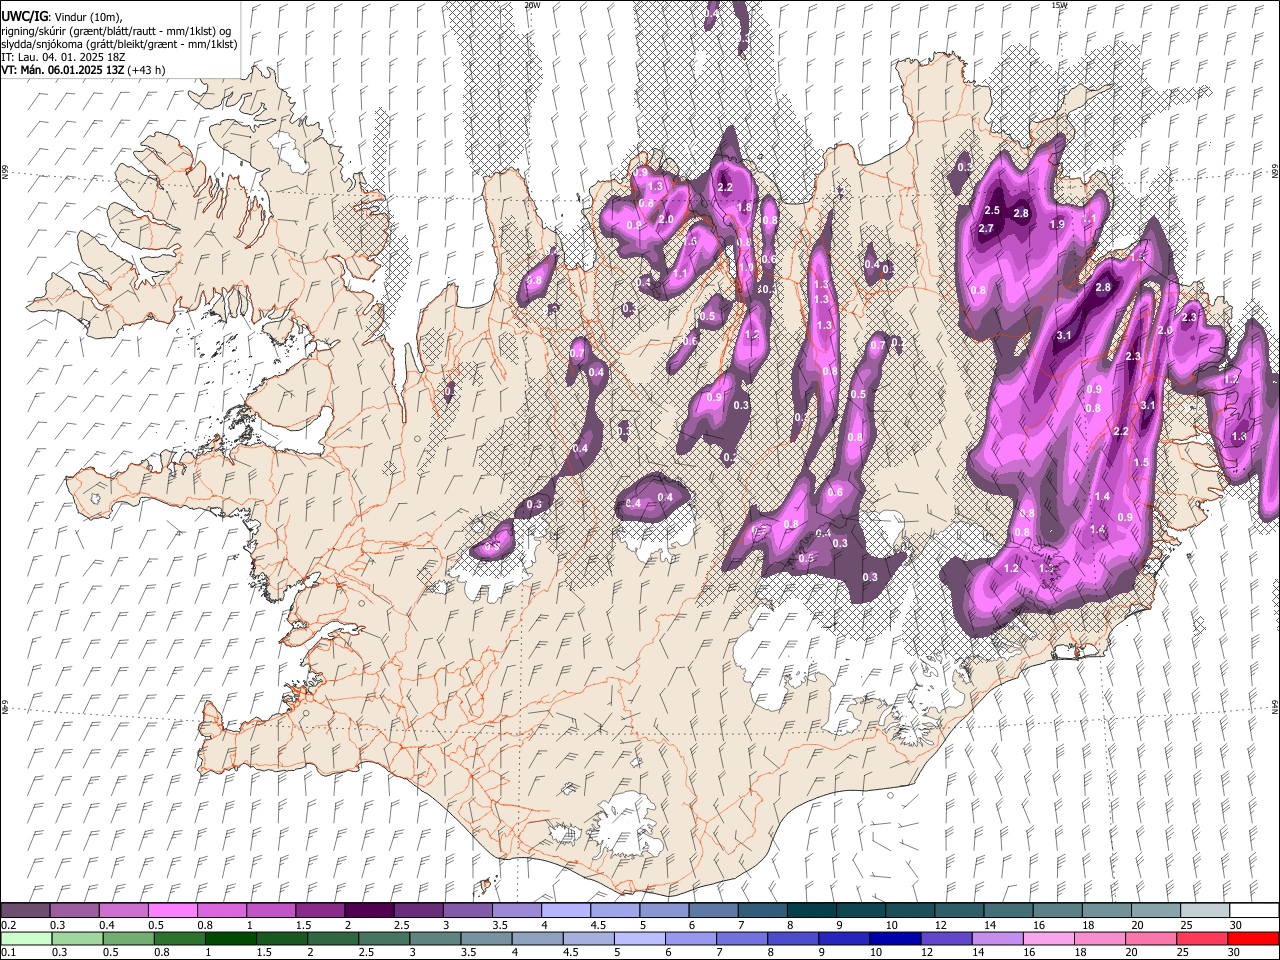Click the UWC/IG title text
The height and width of the screenshot is (960, 1280).
pos(24,16)
